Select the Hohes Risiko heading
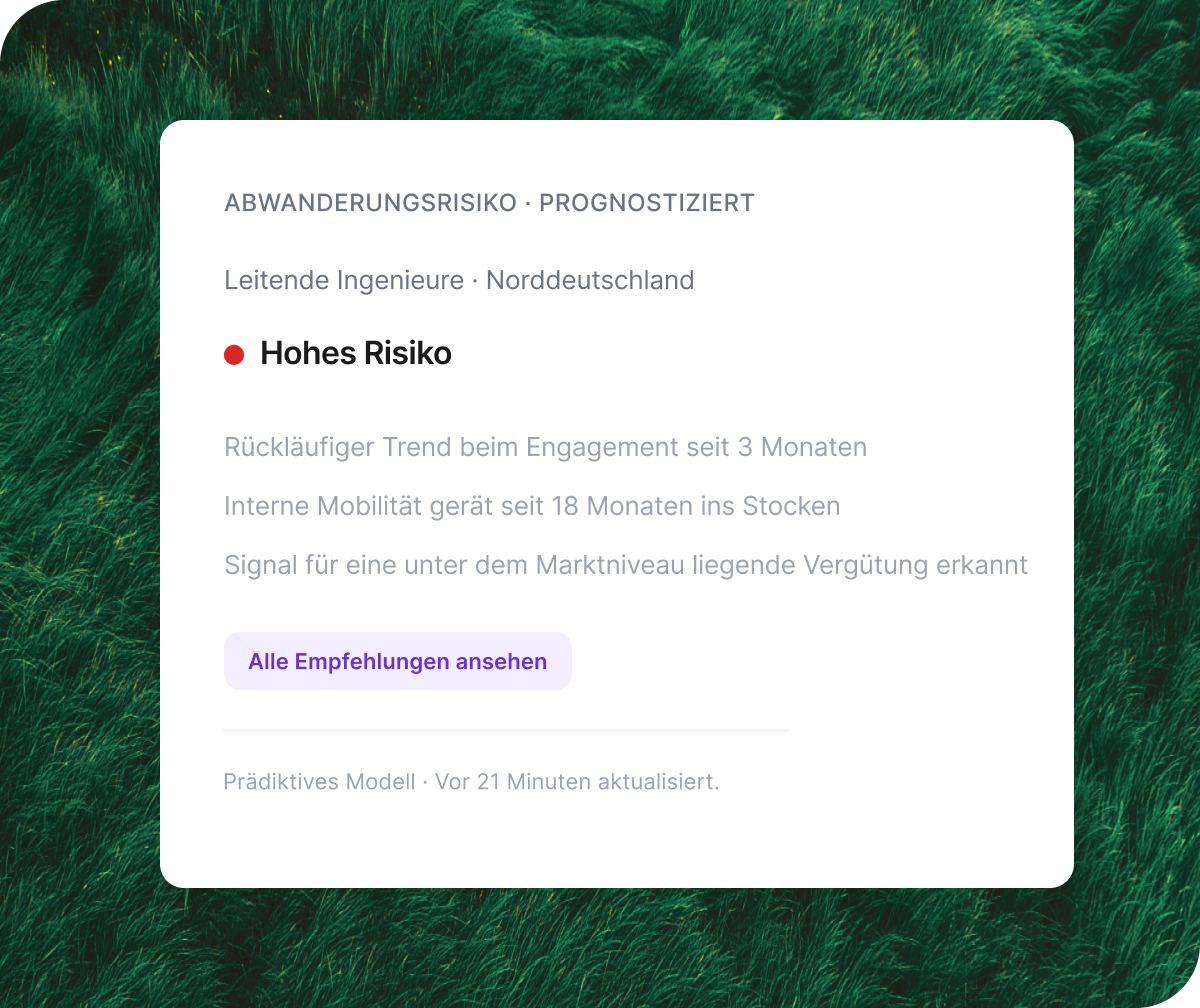Viewport: 1200px width, 1008px height. coord(356,353)
